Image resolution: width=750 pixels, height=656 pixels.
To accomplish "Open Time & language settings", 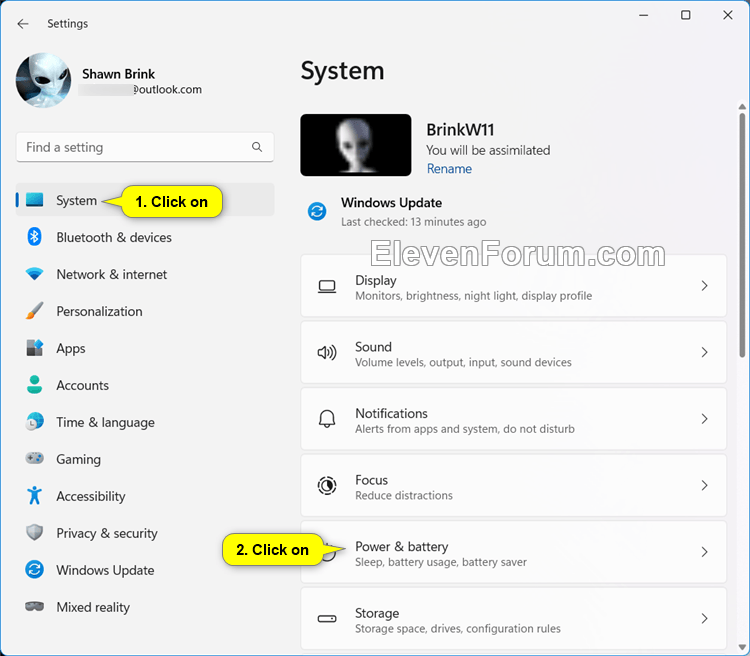I will (x=145, y=422).
